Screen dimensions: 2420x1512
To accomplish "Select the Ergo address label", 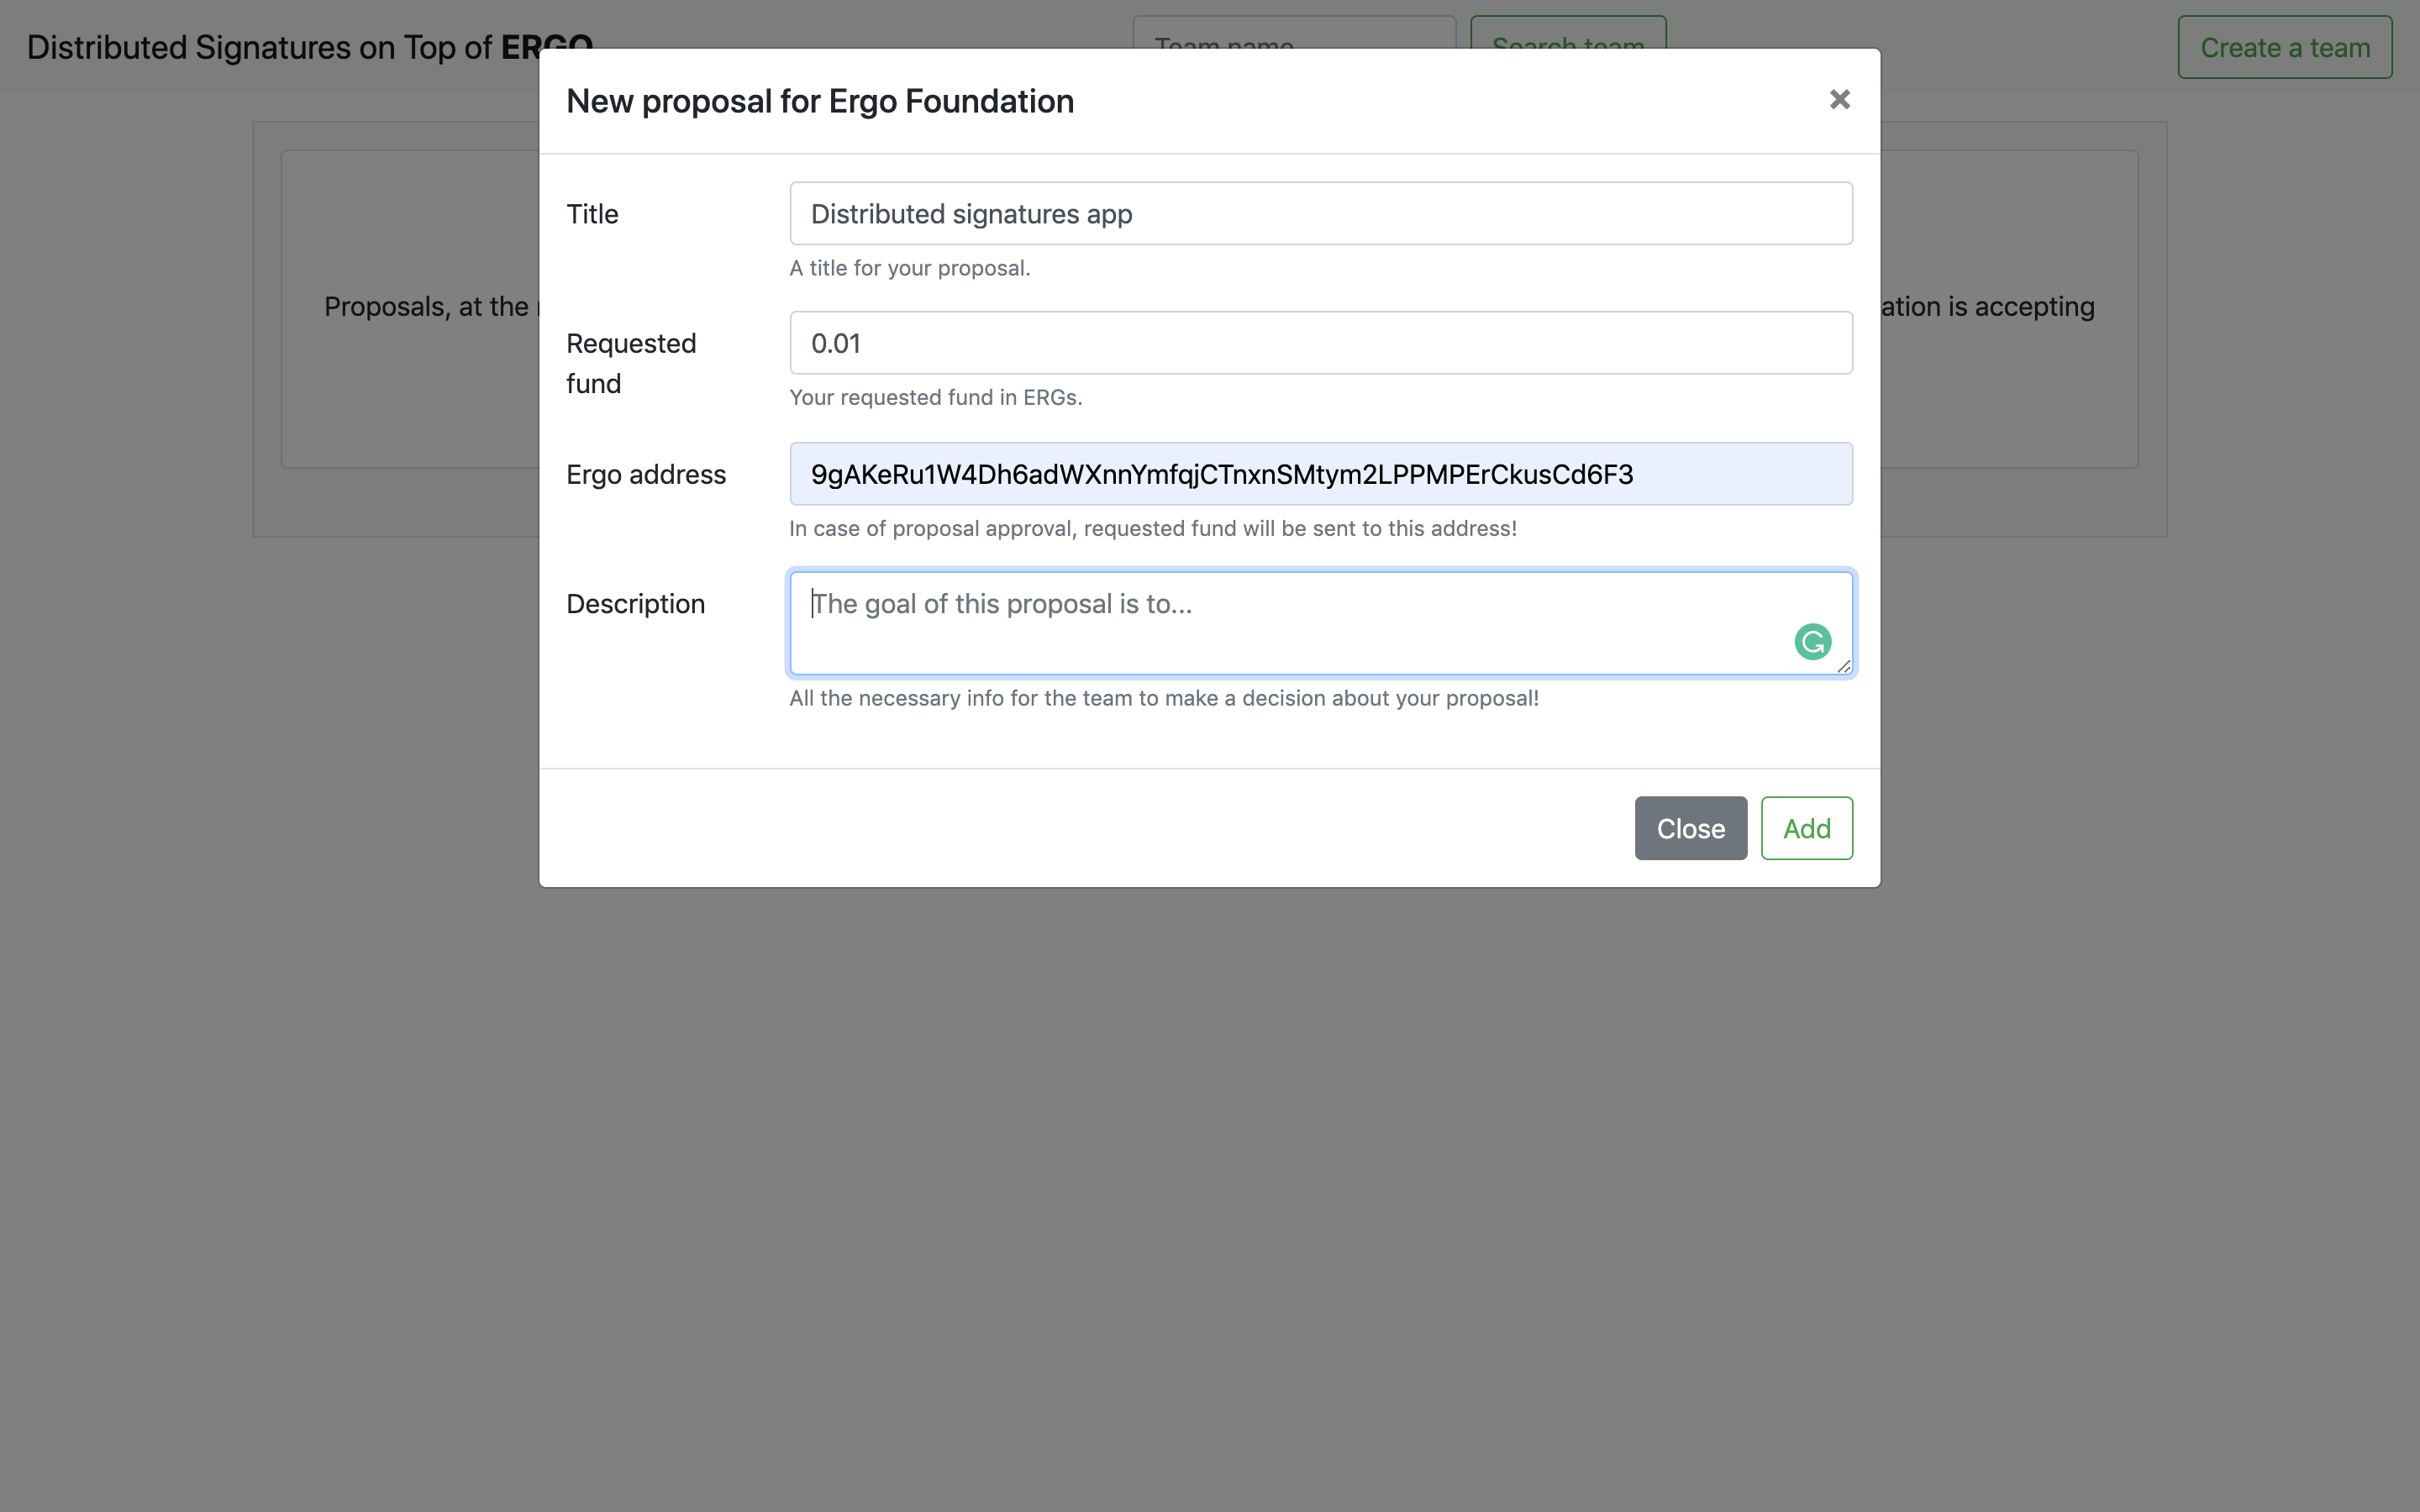I will click(646, 474).
